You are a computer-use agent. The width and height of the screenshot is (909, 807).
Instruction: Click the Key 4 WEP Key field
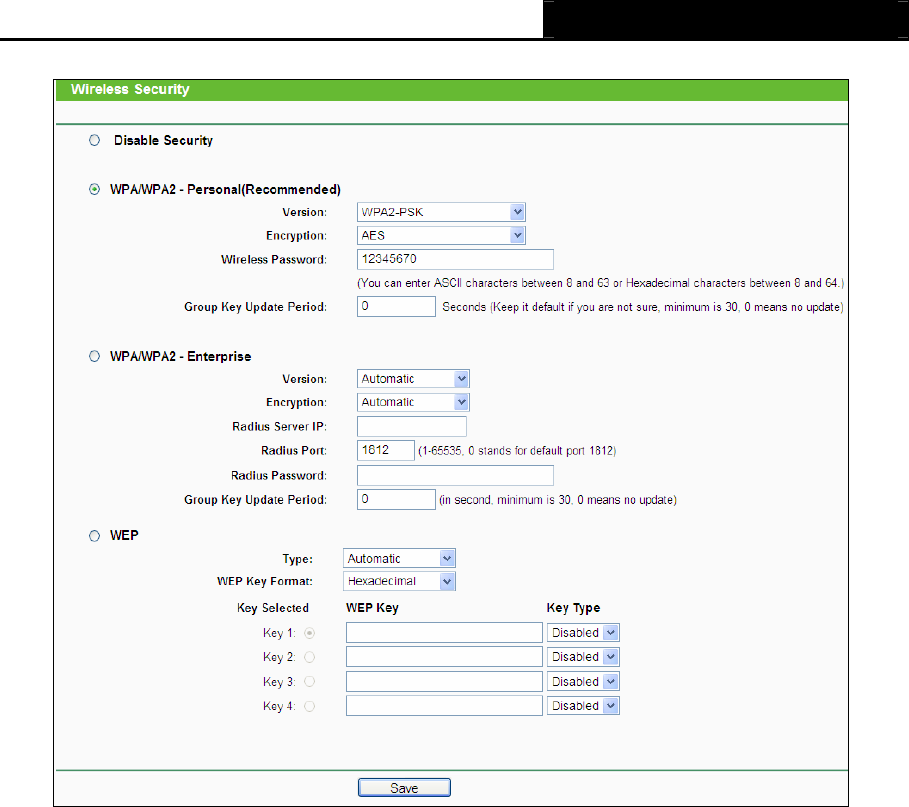[x=444, y=706]
